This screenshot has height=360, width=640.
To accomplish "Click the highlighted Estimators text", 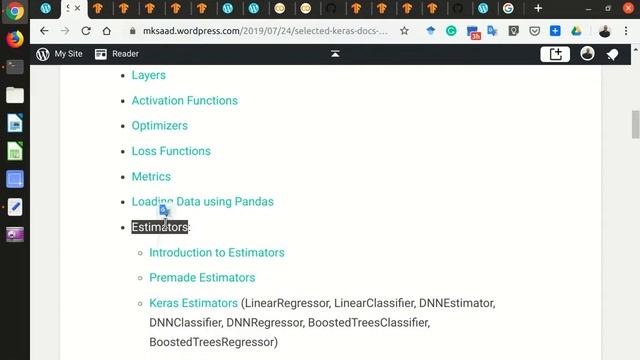I will click(x=160, y=227).
